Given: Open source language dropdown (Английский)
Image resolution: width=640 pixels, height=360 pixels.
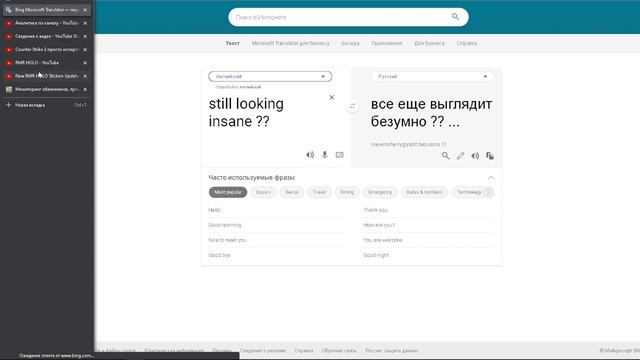Looking at the screenshot, I should coord(270,76).
